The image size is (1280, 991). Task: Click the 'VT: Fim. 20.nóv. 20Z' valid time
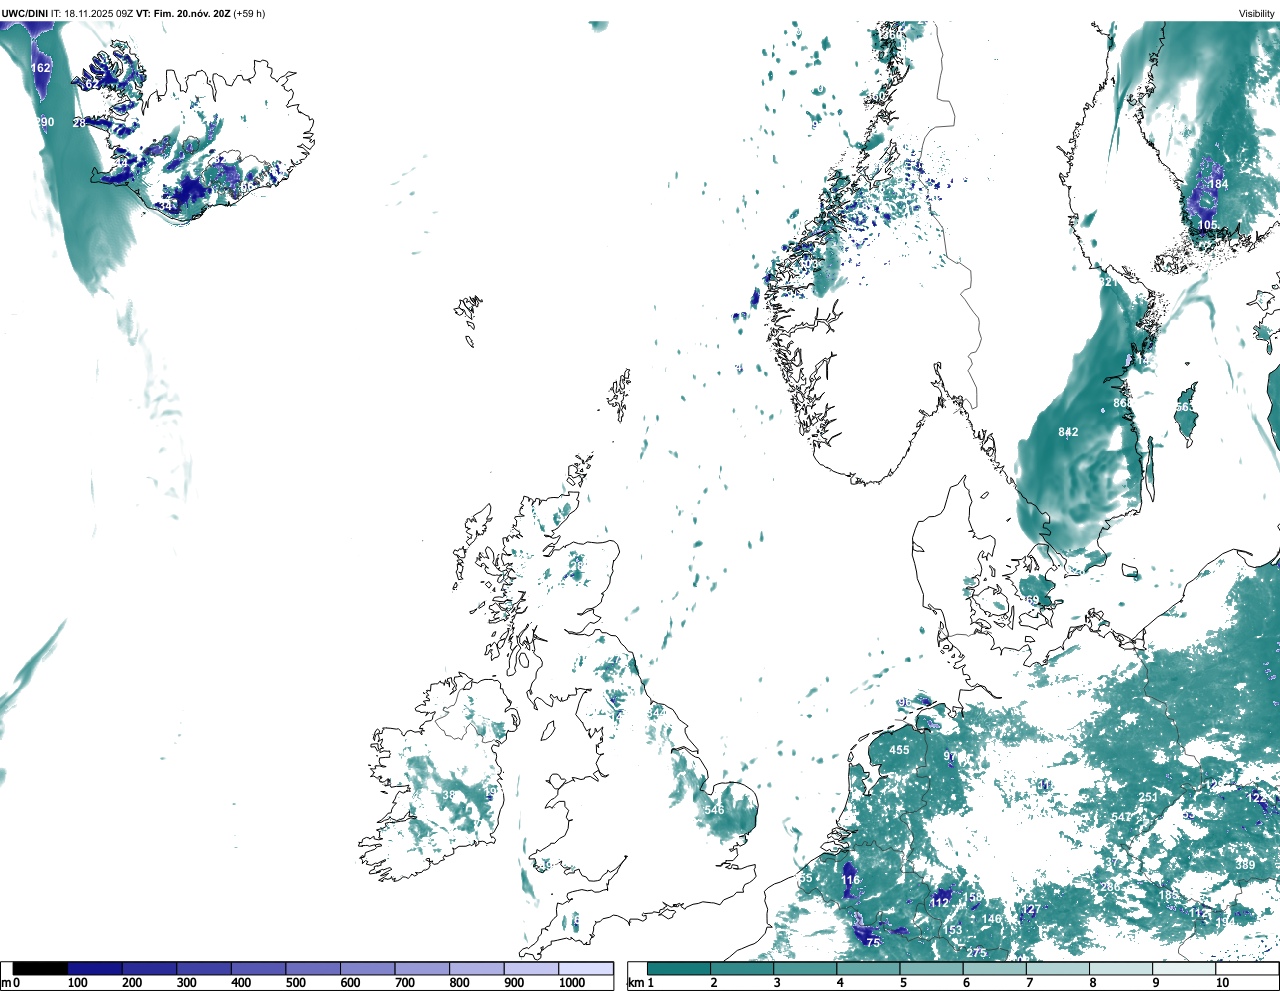tap(183, 13)
